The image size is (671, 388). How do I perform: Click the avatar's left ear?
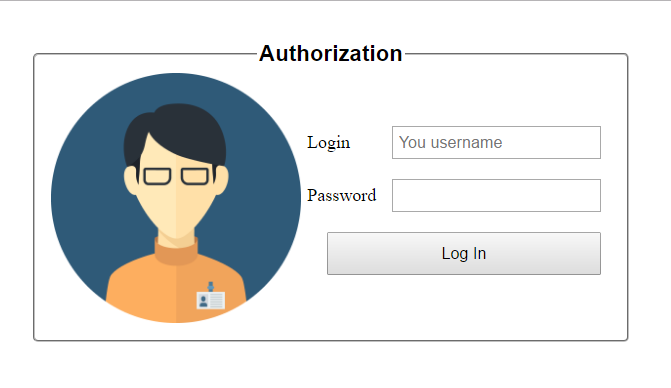[131, 181]
